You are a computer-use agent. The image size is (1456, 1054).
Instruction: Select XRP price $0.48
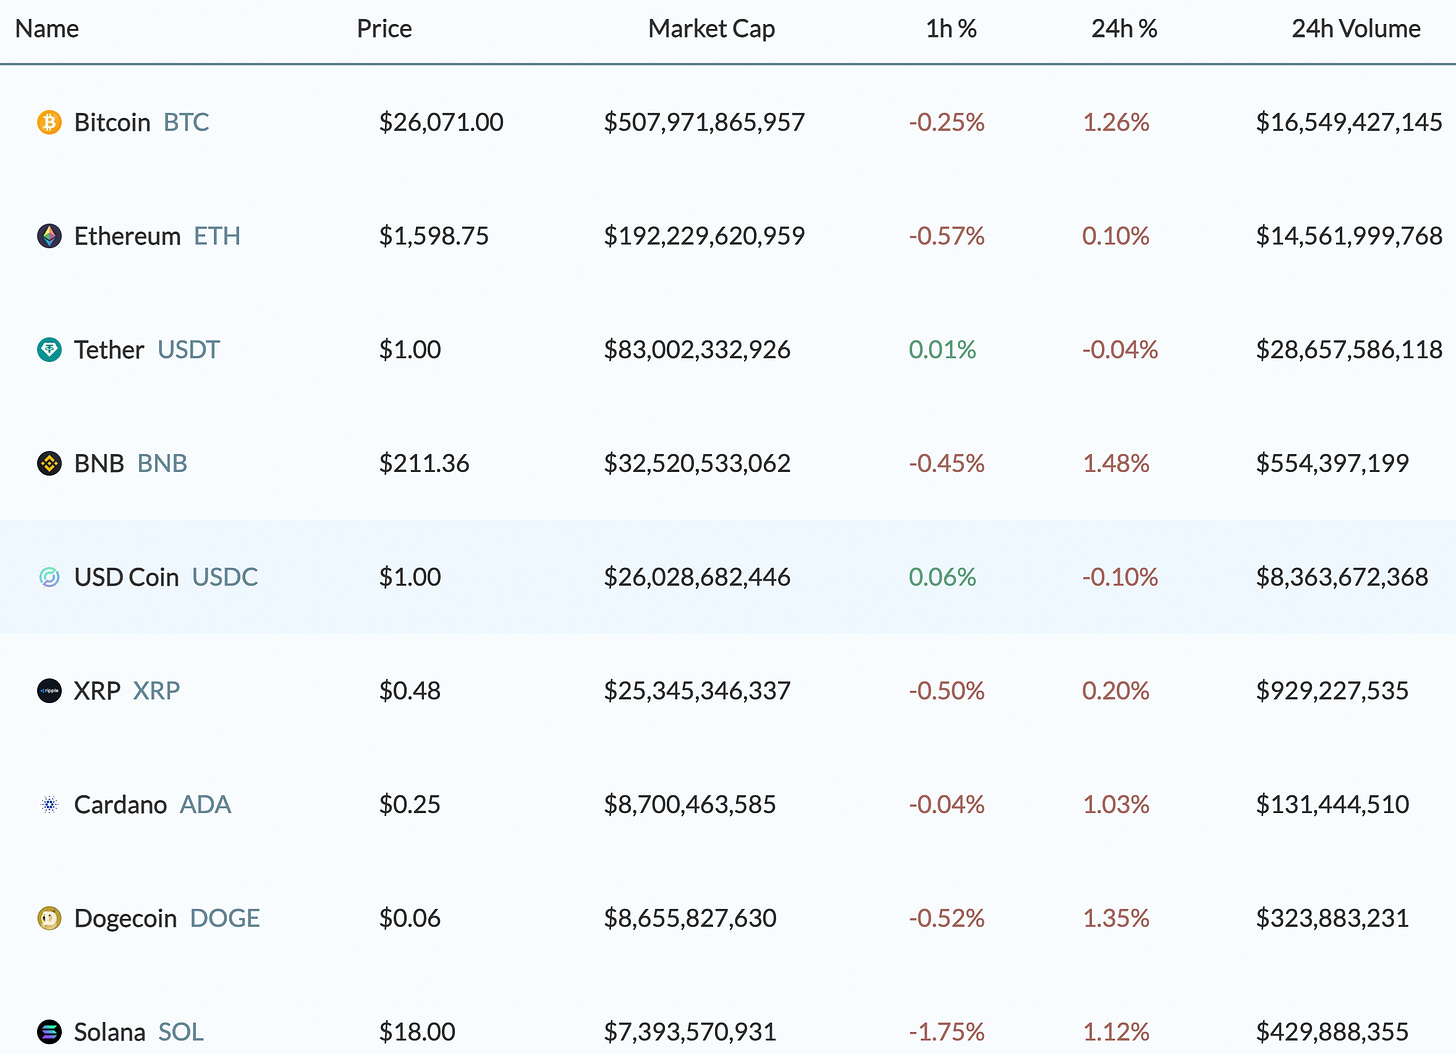410,691
